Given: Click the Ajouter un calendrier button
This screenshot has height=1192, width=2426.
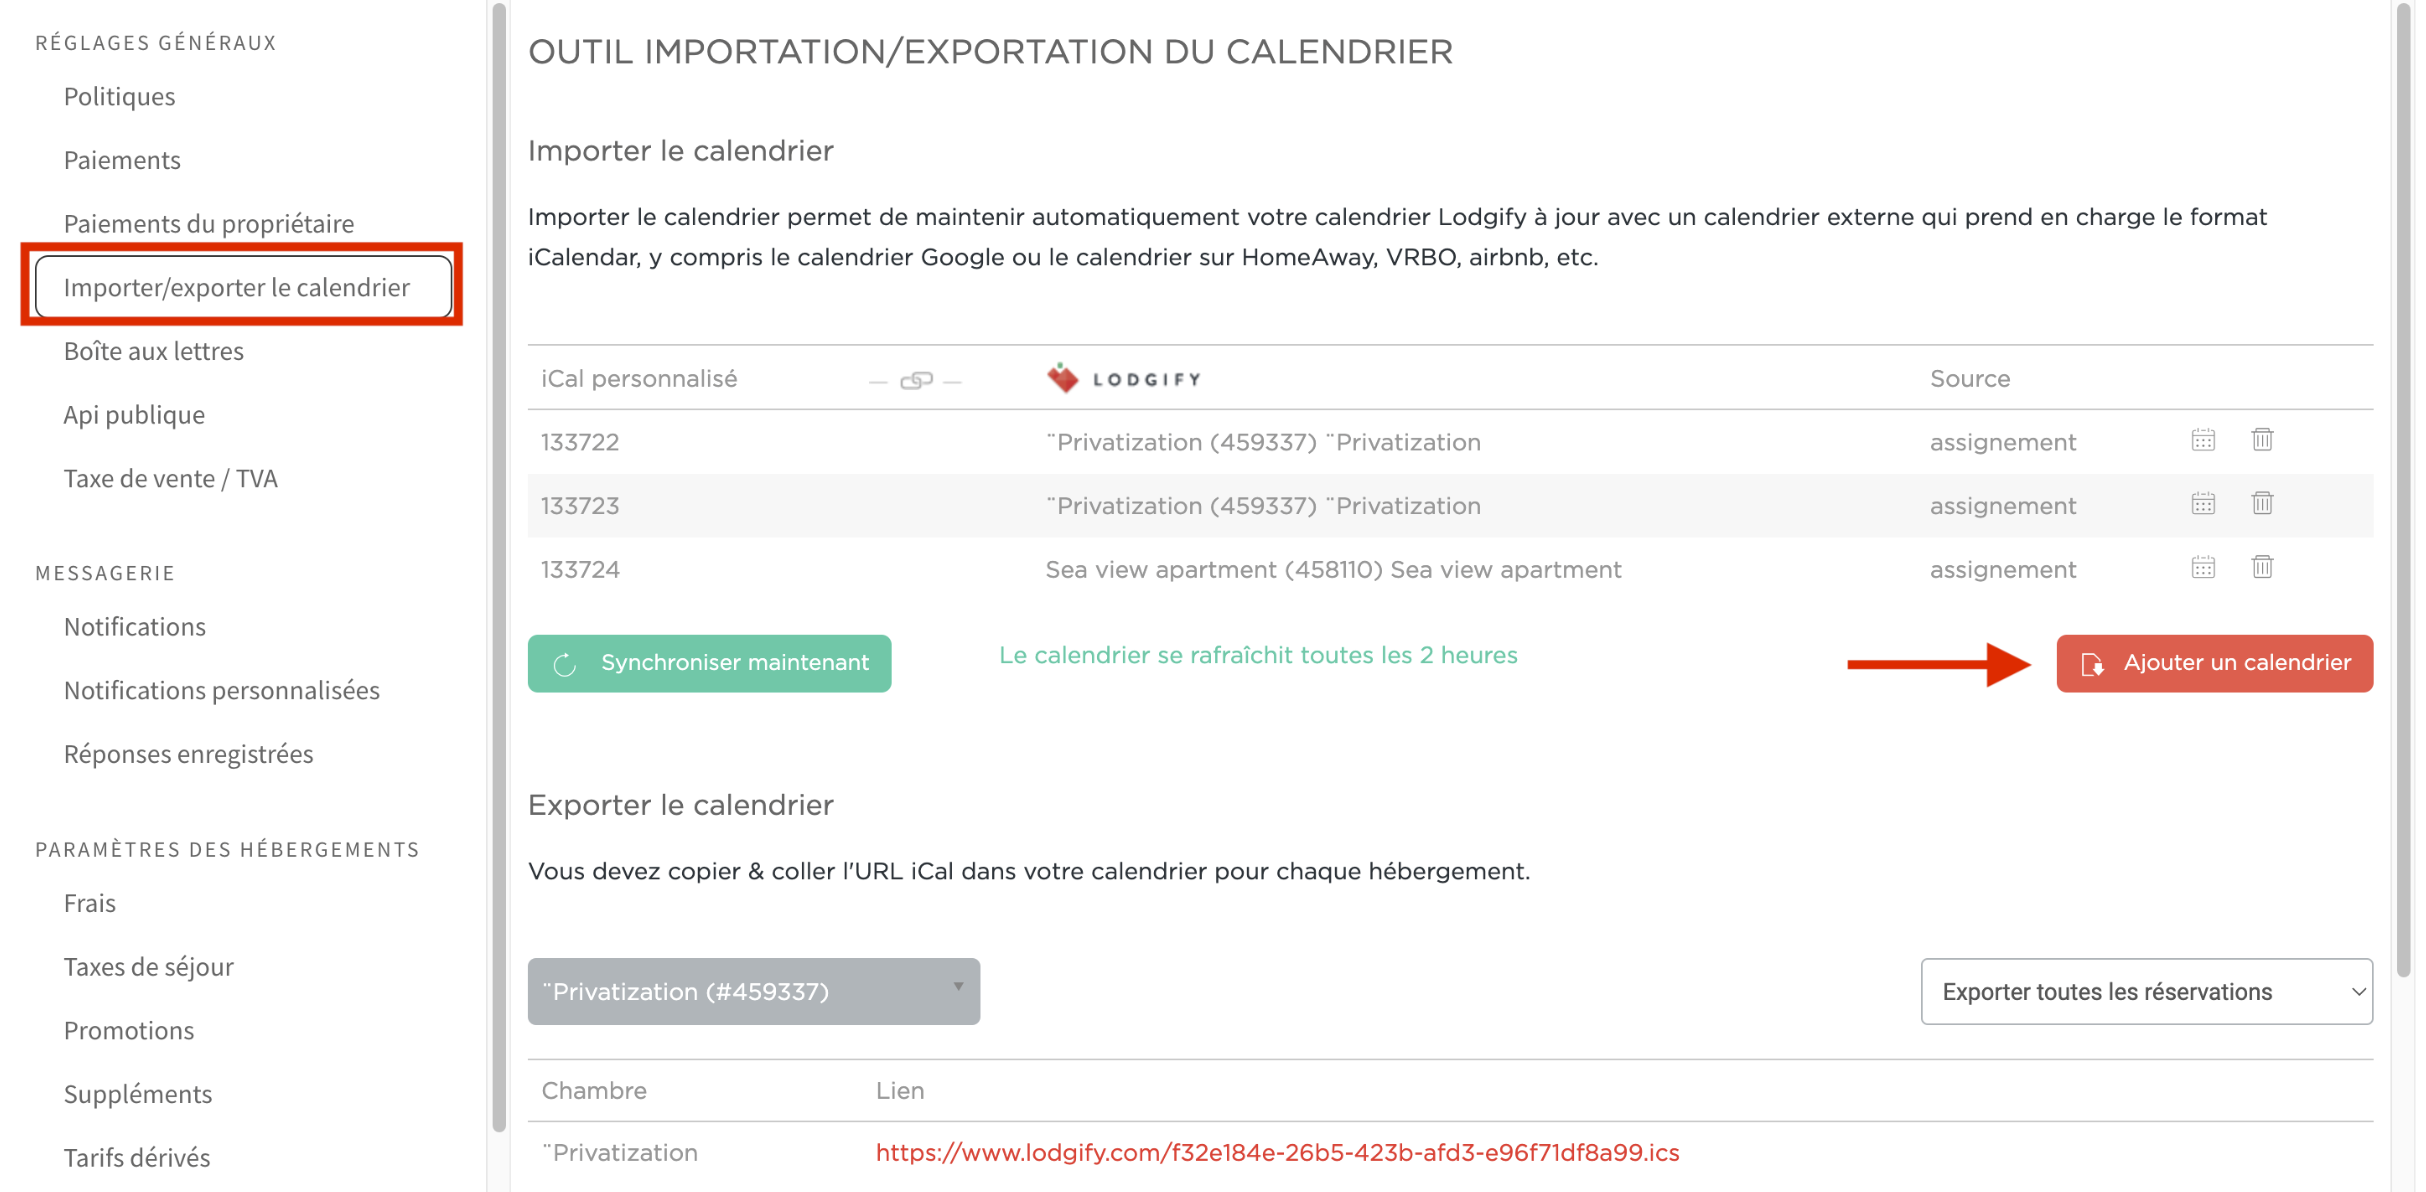Looking at the screenshot, I should coord(2215,662).
